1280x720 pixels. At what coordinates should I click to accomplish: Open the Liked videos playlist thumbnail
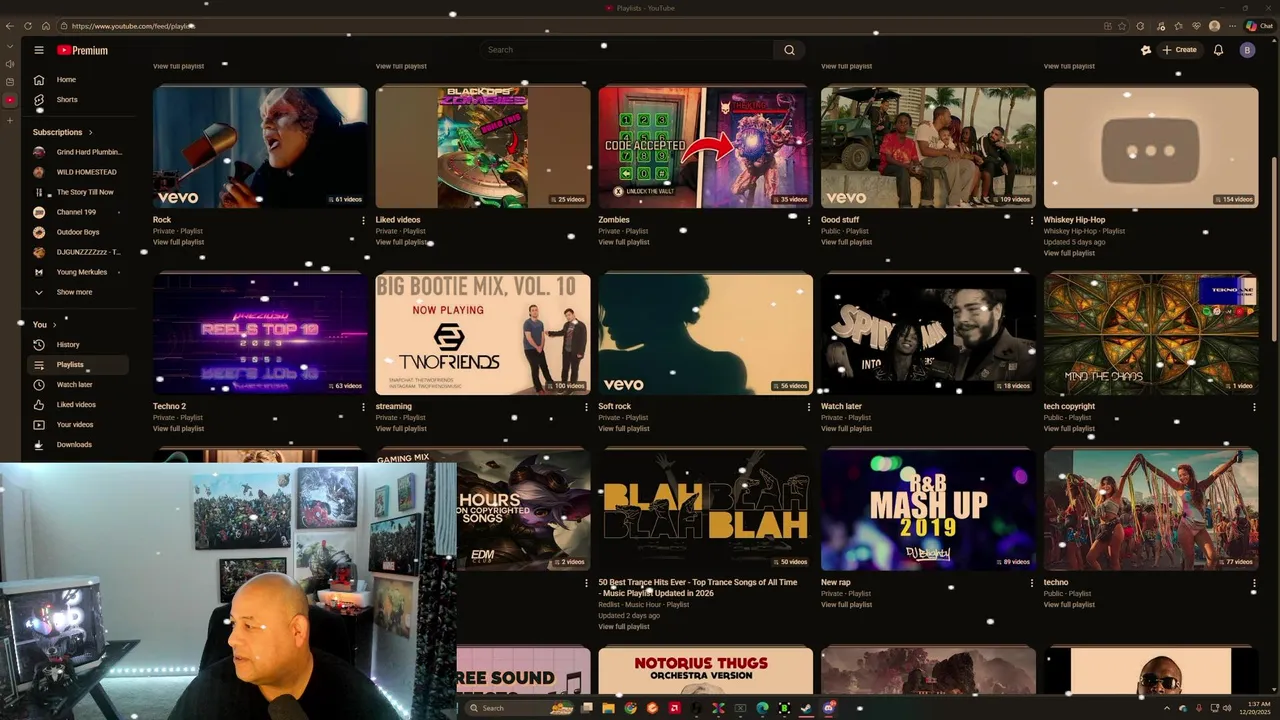coord(483,147)
